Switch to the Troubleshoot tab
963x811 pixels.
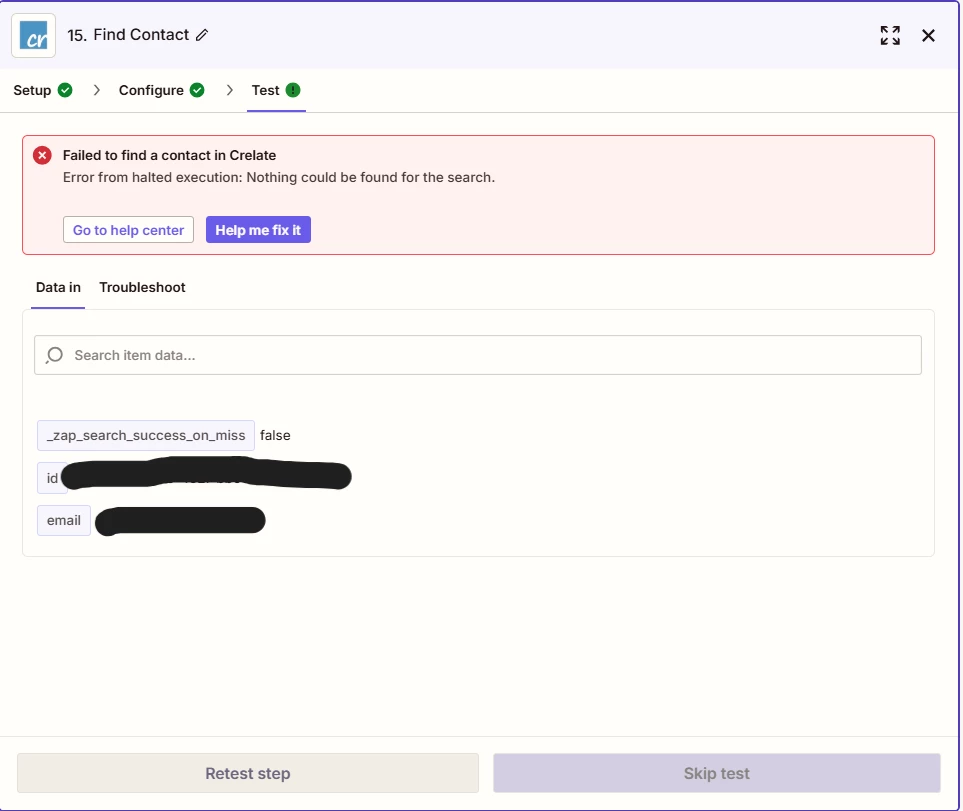click(142, 287)
